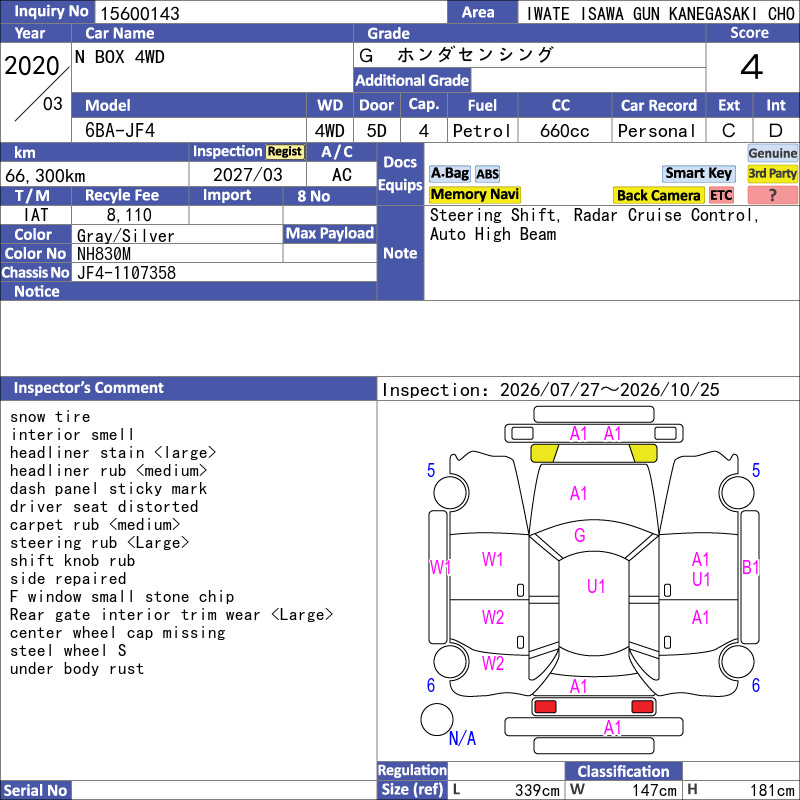
Task: Click the Genuine legend badge
Action: (772, 153)
